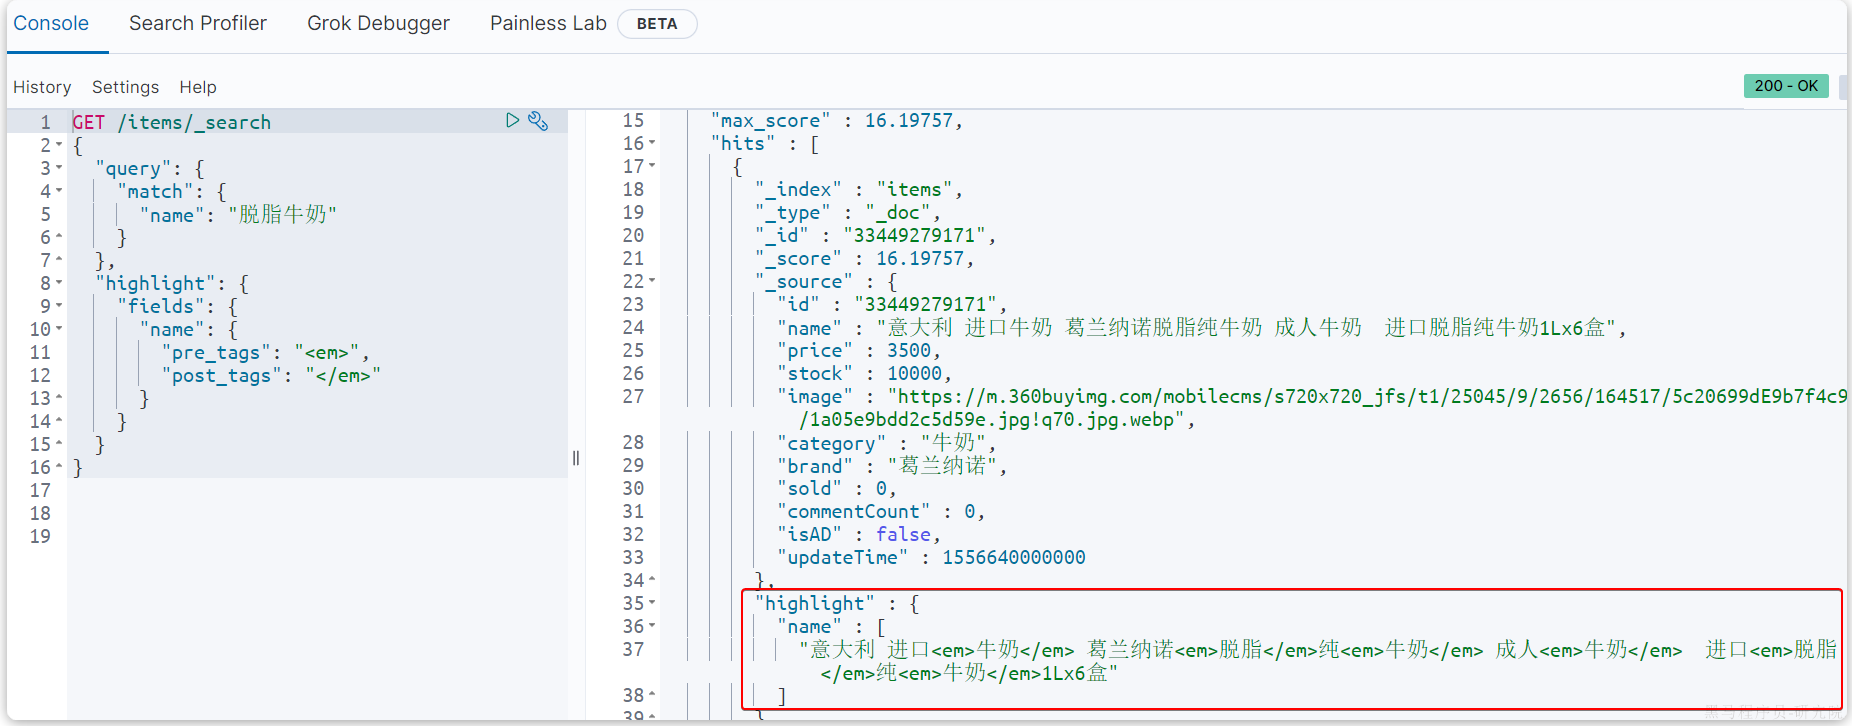This screenshot has width=1852, height=726.
Task: Fold the request "highlight" block at line 8
Action: [59, 283]
